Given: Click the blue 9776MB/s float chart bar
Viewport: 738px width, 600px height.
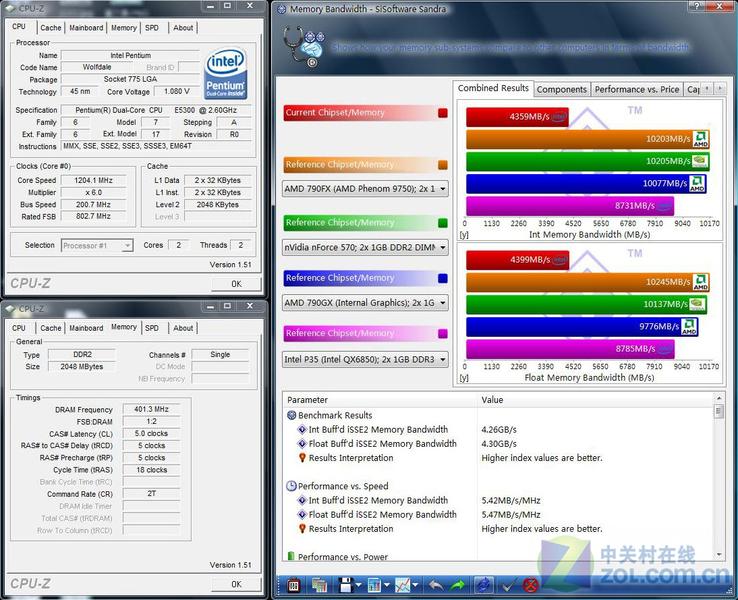Looking at the screenshot, I should 582,326.
